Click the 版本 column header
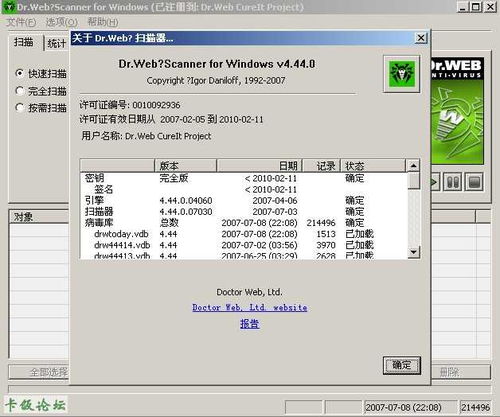500x417 pixels. (x=186, y=166)
